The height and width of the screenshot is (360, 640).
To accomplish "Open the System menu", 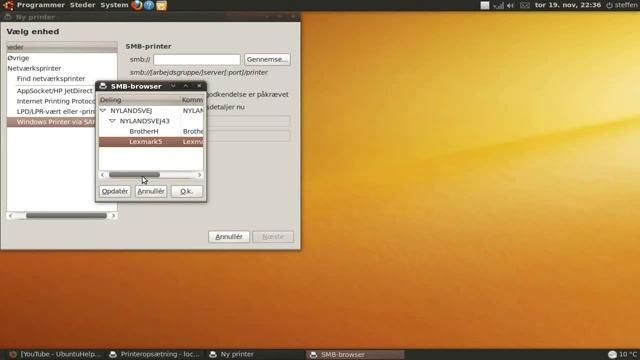I will coord(114,5).
